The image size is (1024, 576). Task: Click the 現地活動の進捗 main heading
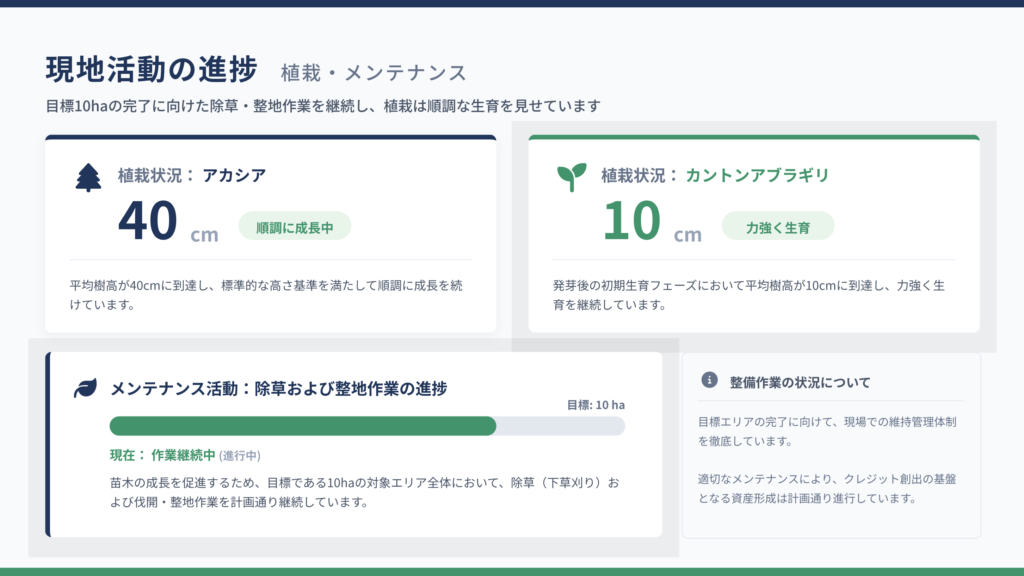pyautogui.click(x=152, y=69)
